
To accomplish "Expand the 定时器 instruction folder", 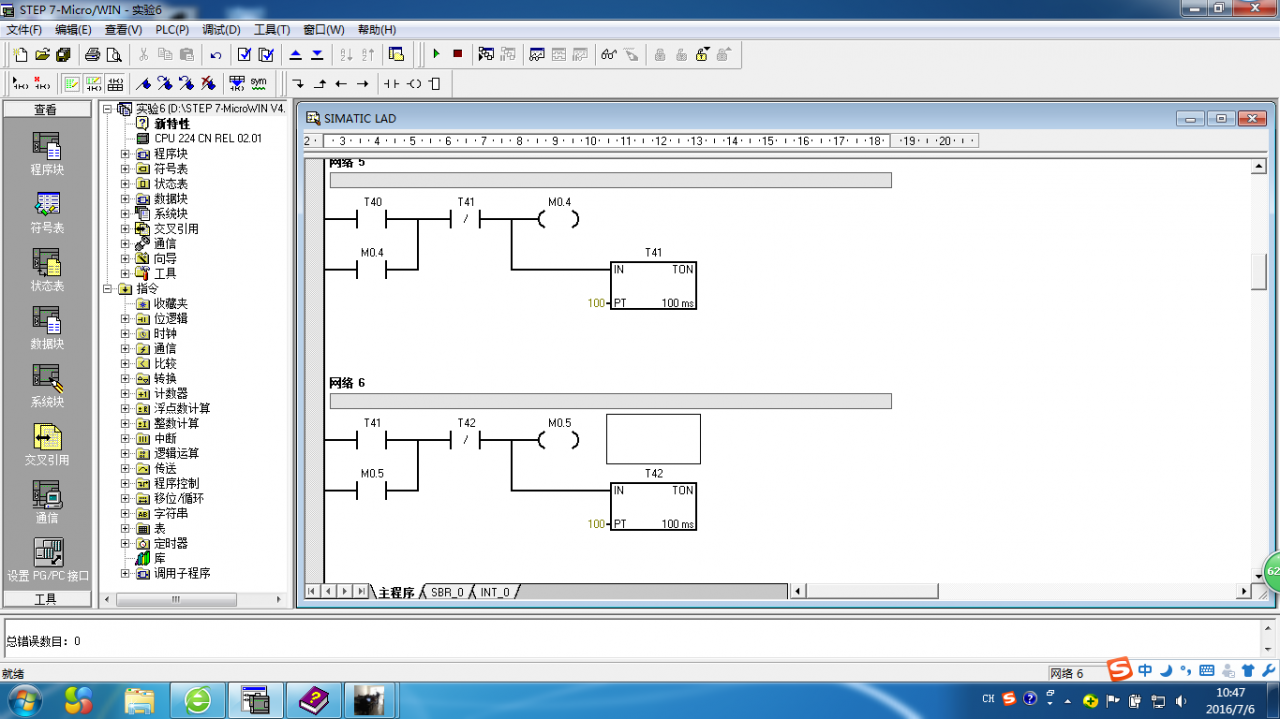I will pyautogui.click(x=125, y=543).
